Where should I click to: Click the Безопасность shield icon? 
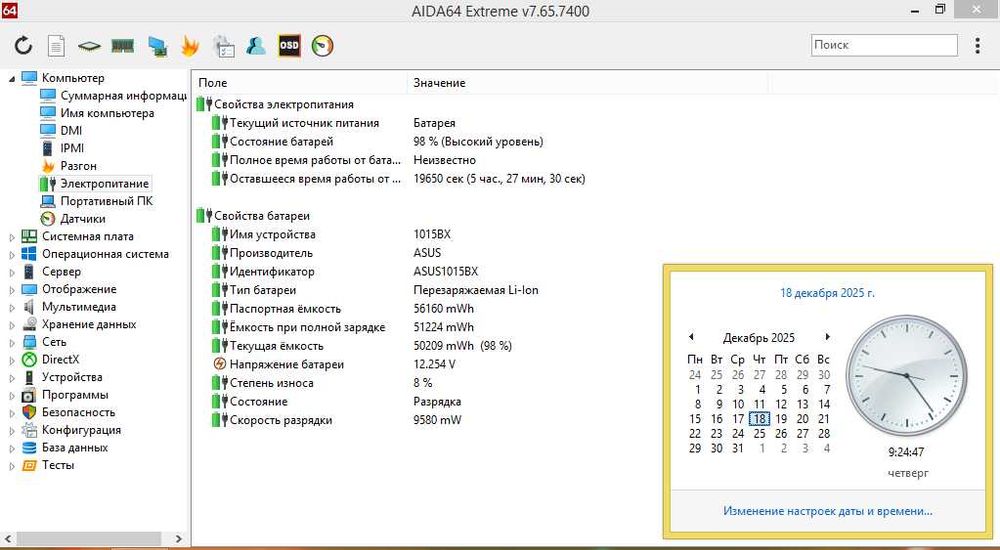pyautogui.click(x=29, y=412)
